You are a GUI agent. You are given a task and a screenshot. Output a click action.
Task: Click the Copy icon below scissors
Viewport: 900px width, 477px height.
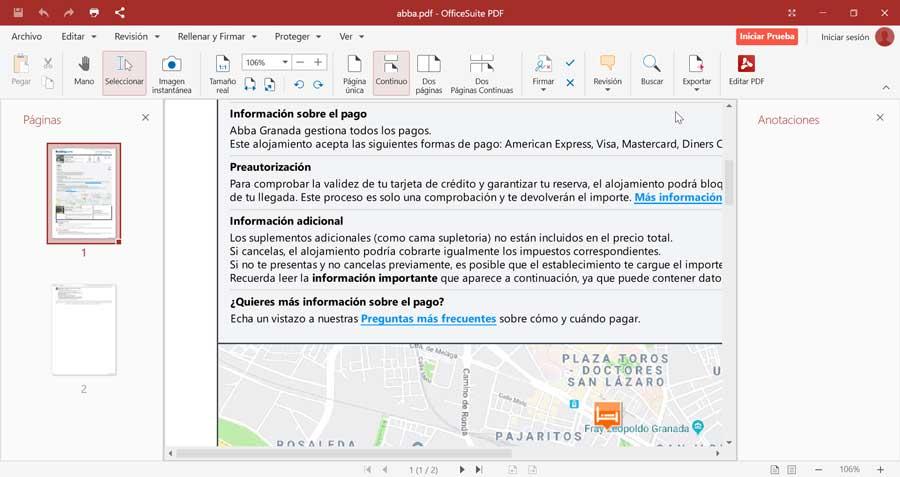point(48,83)
